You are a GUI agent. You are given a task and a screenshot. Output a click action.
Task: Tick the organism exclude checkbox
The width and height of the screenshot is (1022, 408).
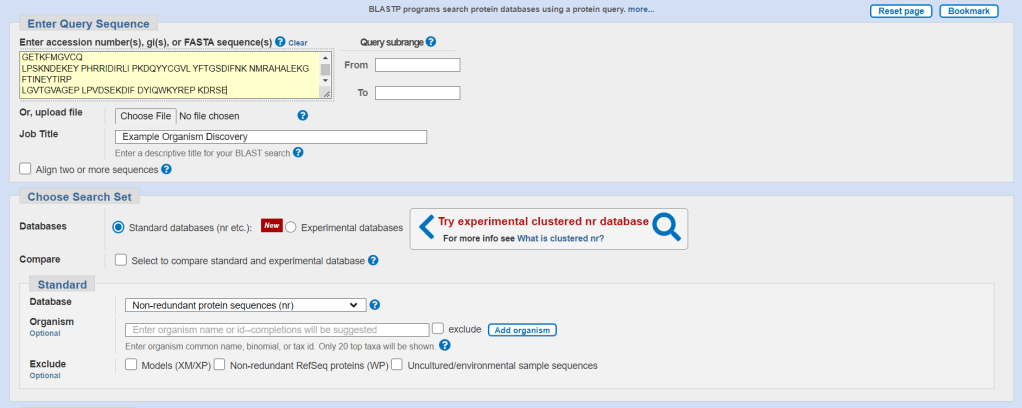[x=438, y=329]
